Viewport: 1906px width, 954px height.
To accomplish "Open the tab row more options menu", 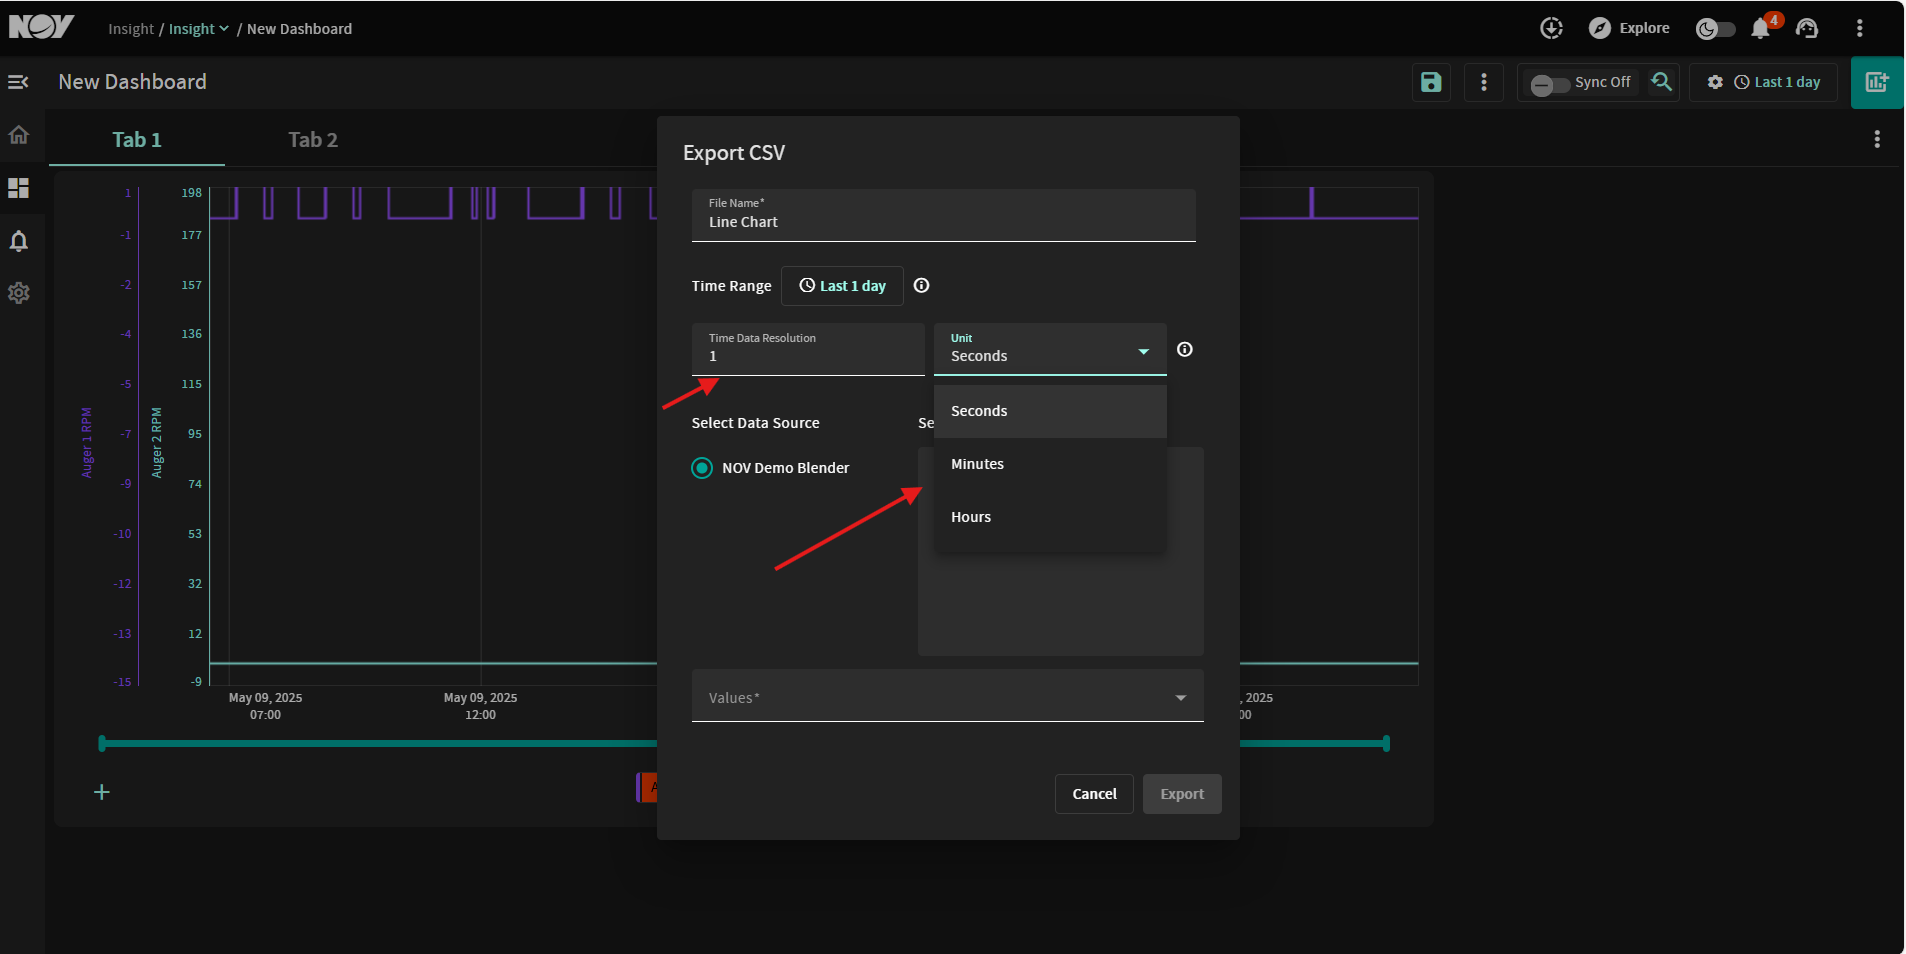I will pos(1877,139).
